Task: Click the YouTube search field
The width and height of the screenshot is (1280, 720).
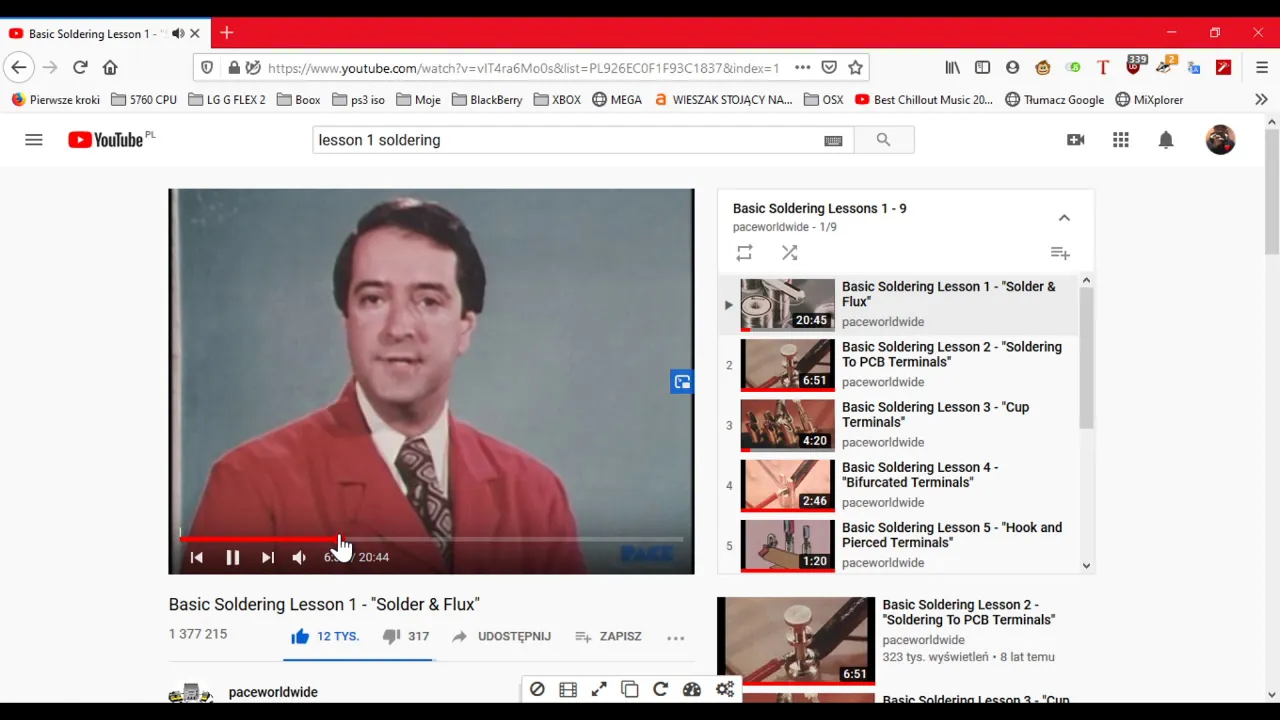Action: click(x=566, y=140)
